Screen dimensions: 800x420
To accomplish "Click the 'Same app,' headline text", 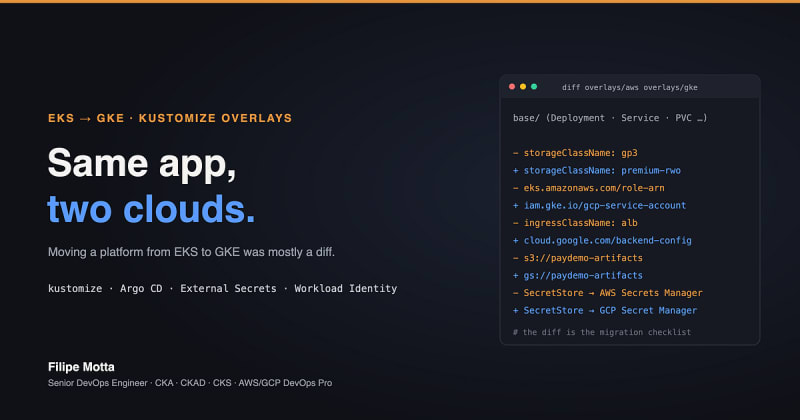I will 142,164.
